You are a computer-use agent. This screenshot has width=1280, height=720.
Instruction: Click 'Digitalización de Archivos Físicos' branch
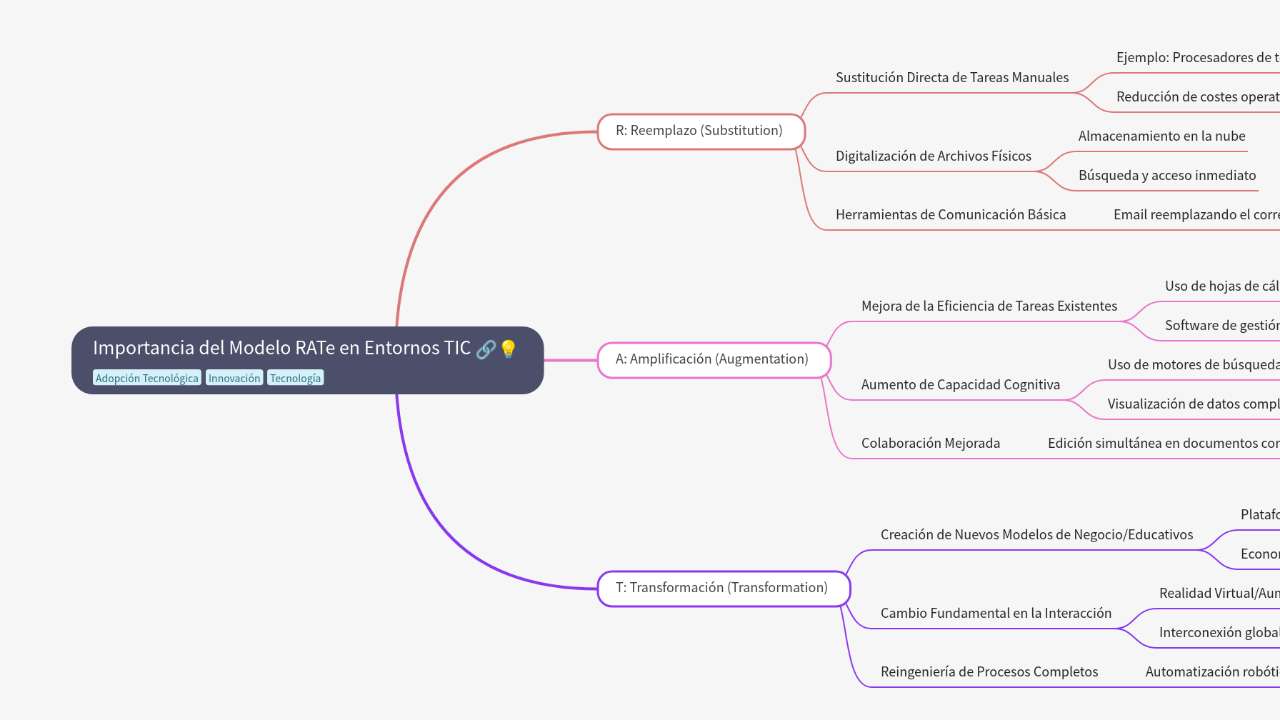pos(933,156)
